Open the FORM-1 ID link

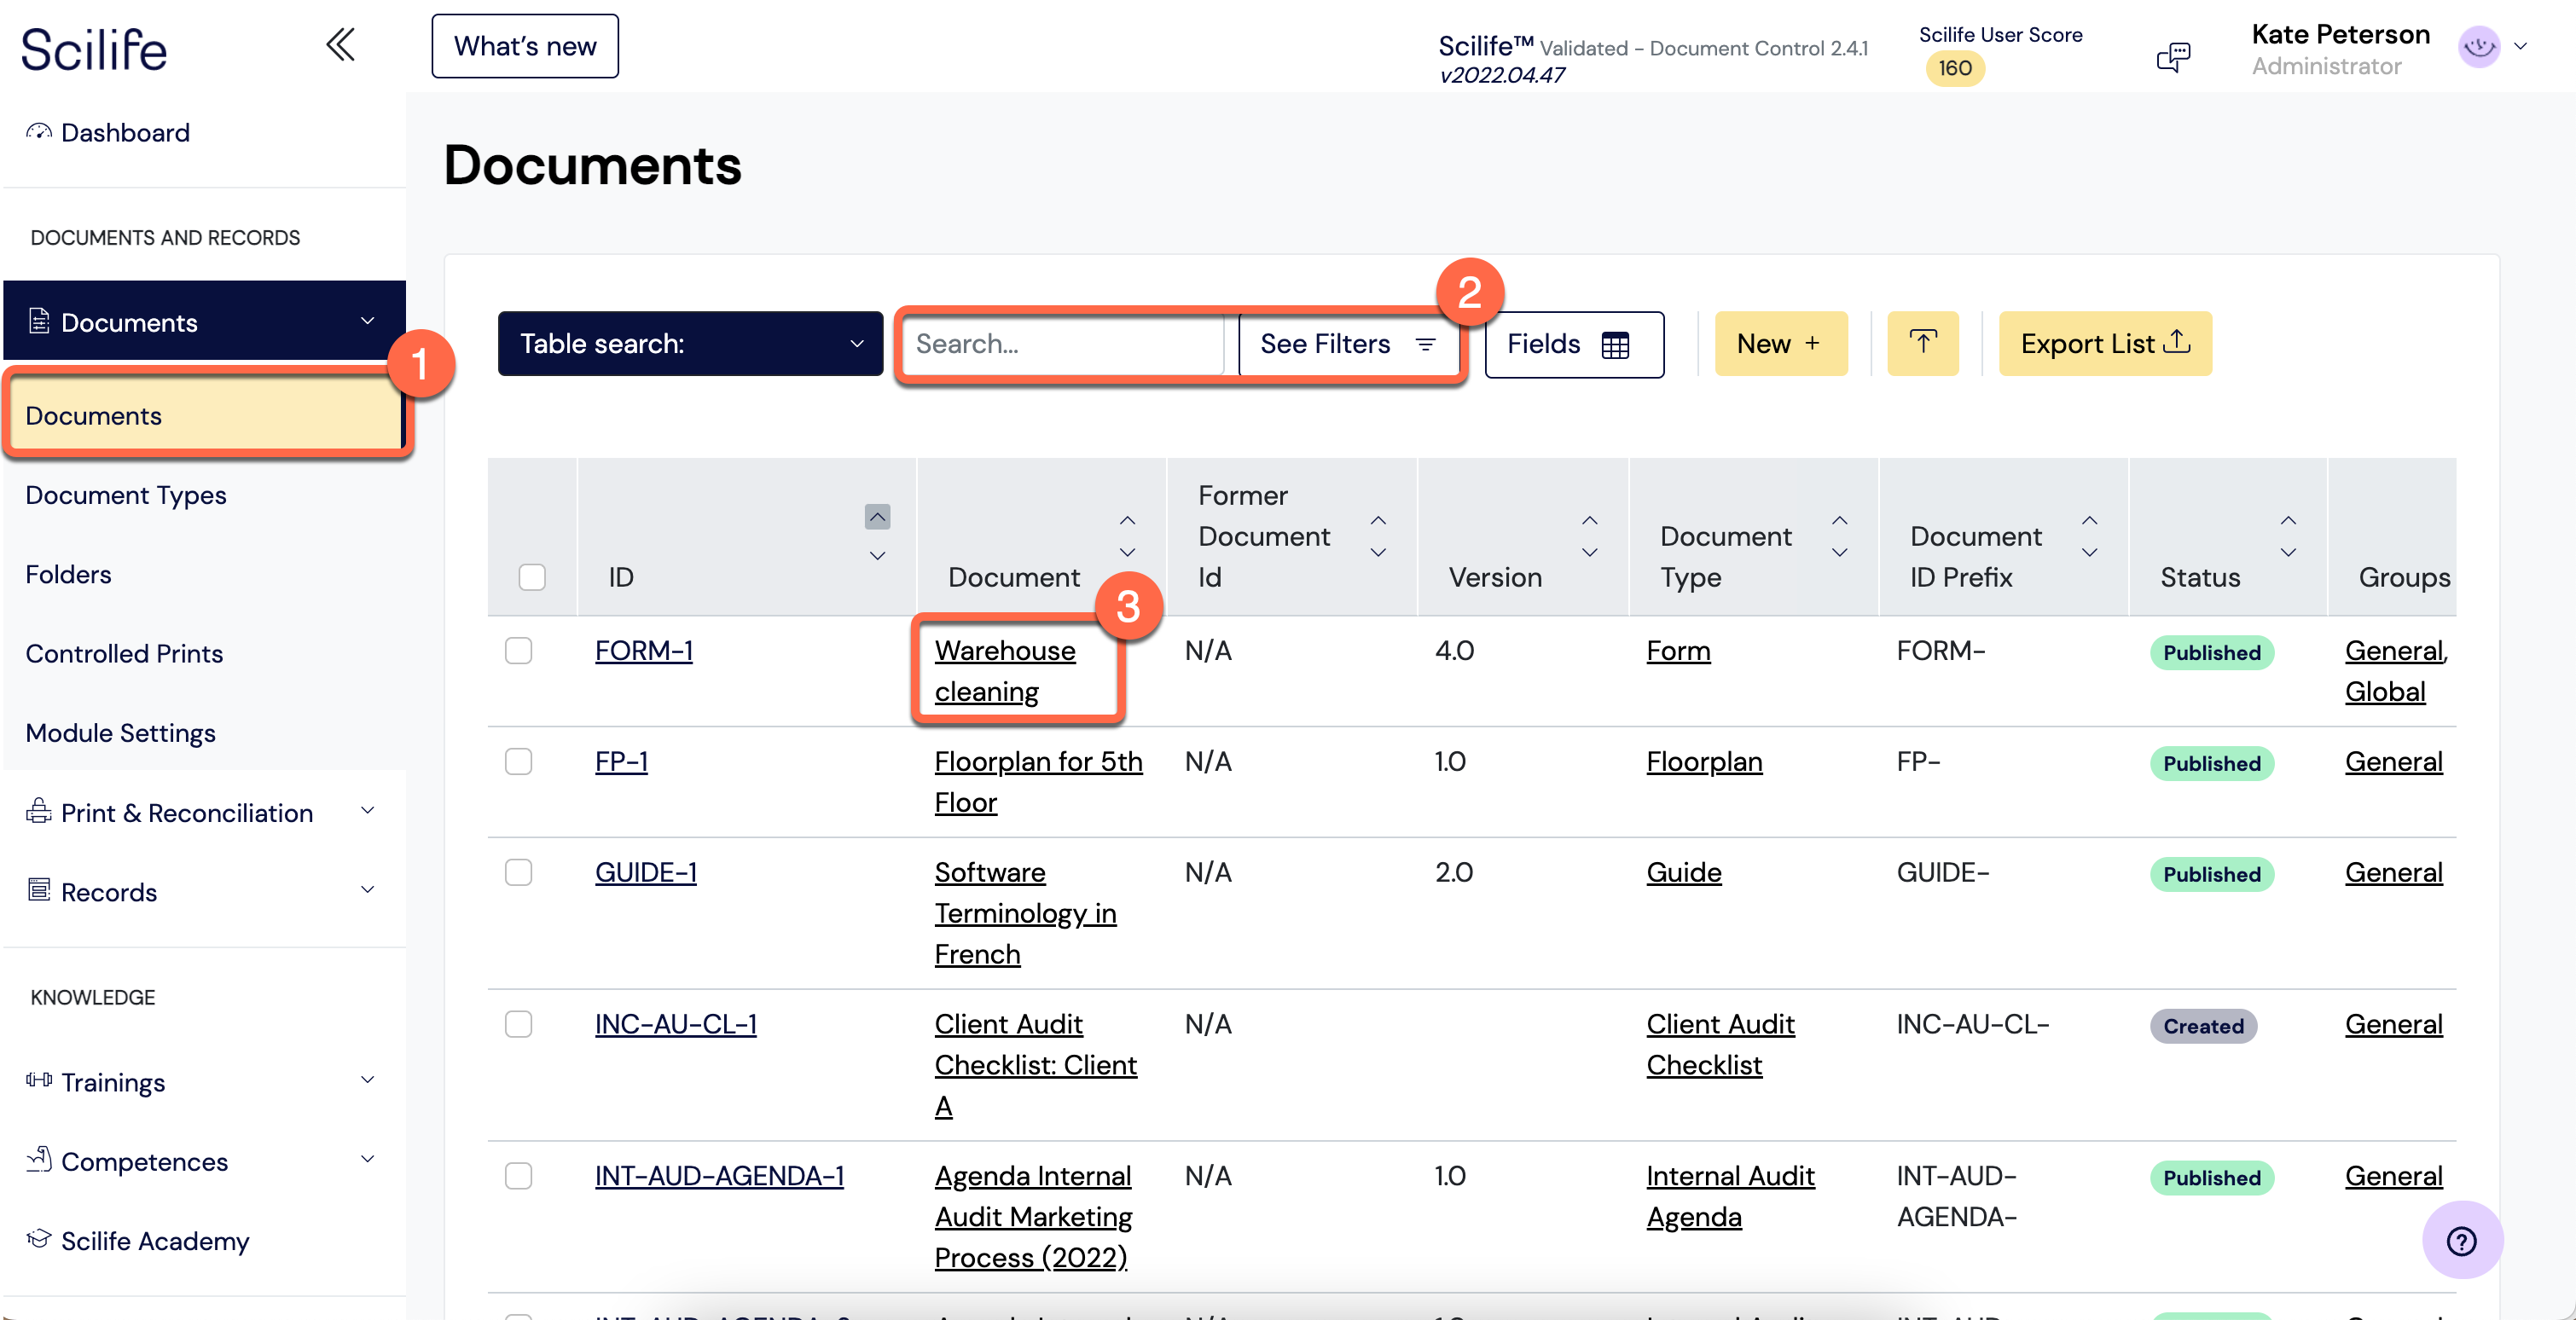pyautogui.click(x=643, y=651)
